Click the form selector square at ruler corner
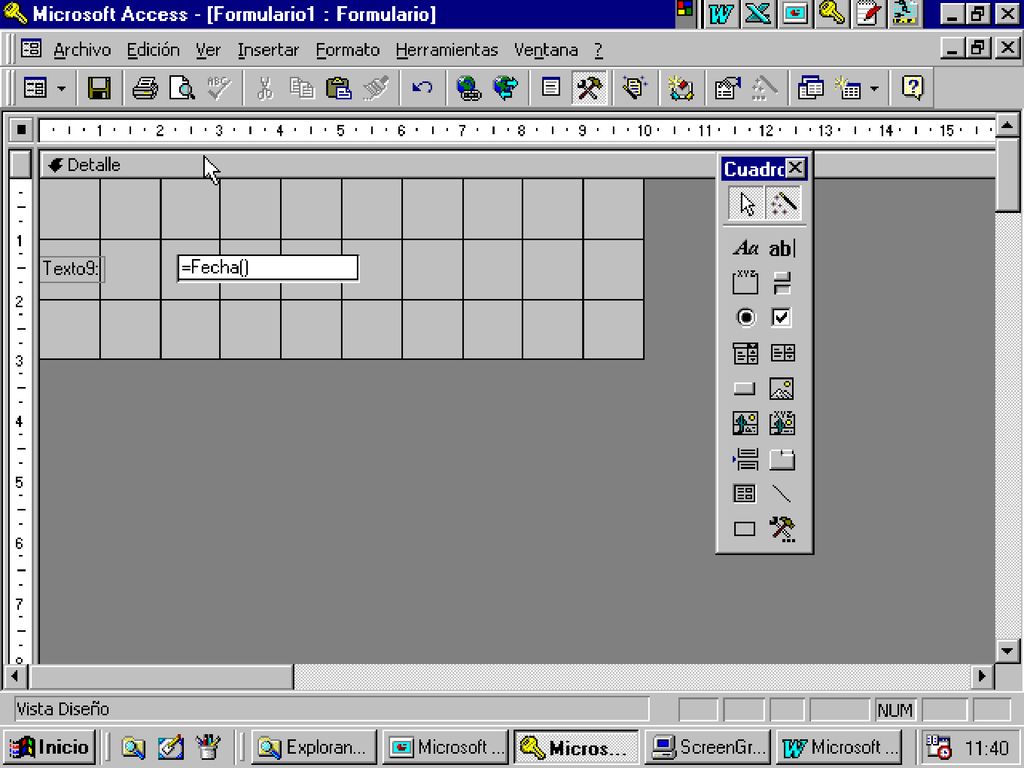Screen dimensions: 1024x768 (x=21, y=130)
